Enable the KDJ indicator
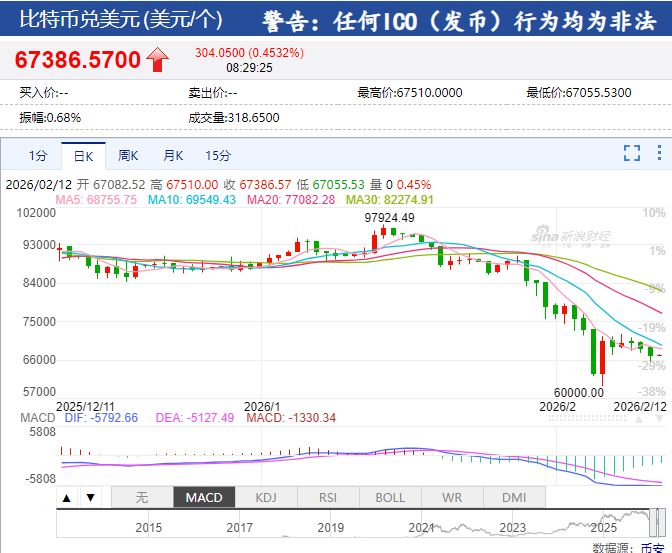This screenshot has width=672, height=553. (x=266, y=497)
